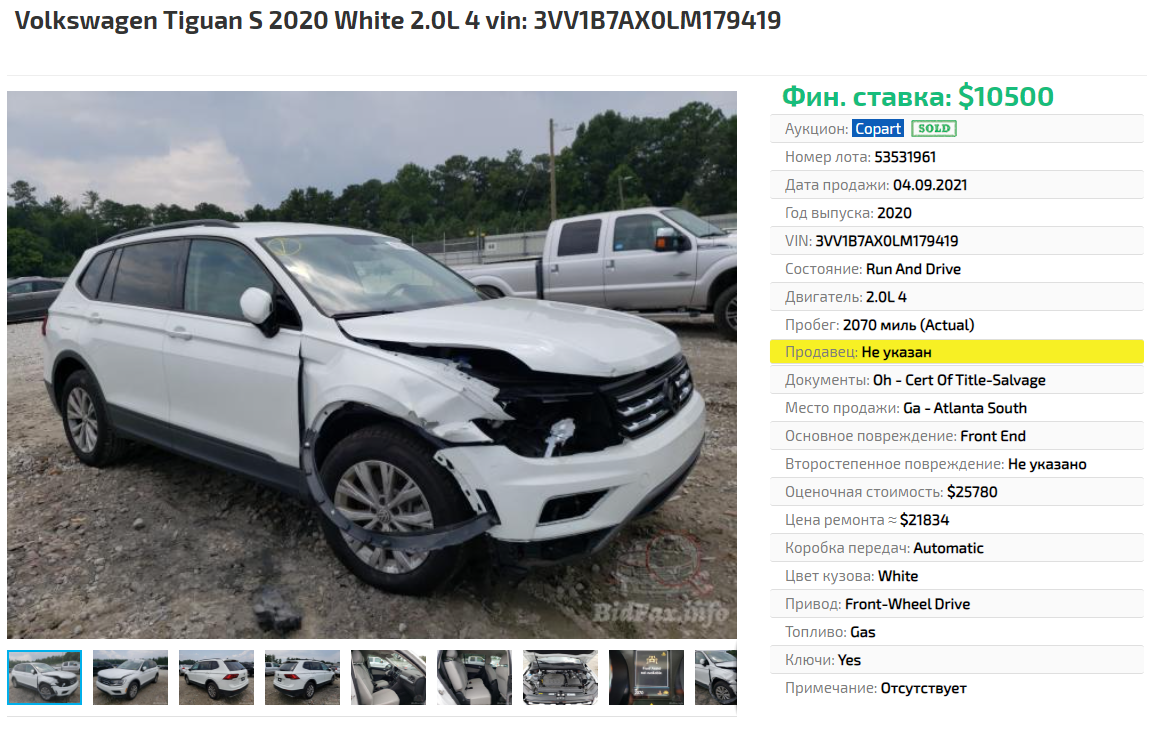
Task: Select the third thumbnail, rear left view
Action: [216, 677]
